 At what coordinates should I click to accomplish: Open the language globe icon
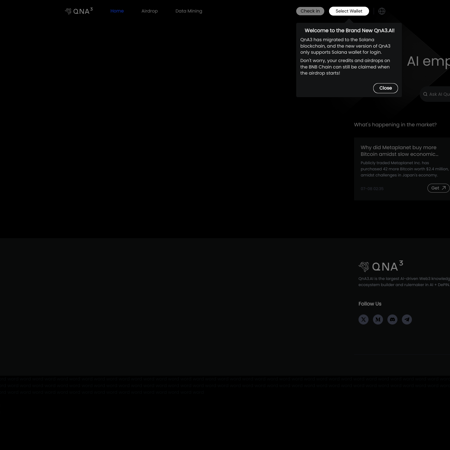(382, 11)
